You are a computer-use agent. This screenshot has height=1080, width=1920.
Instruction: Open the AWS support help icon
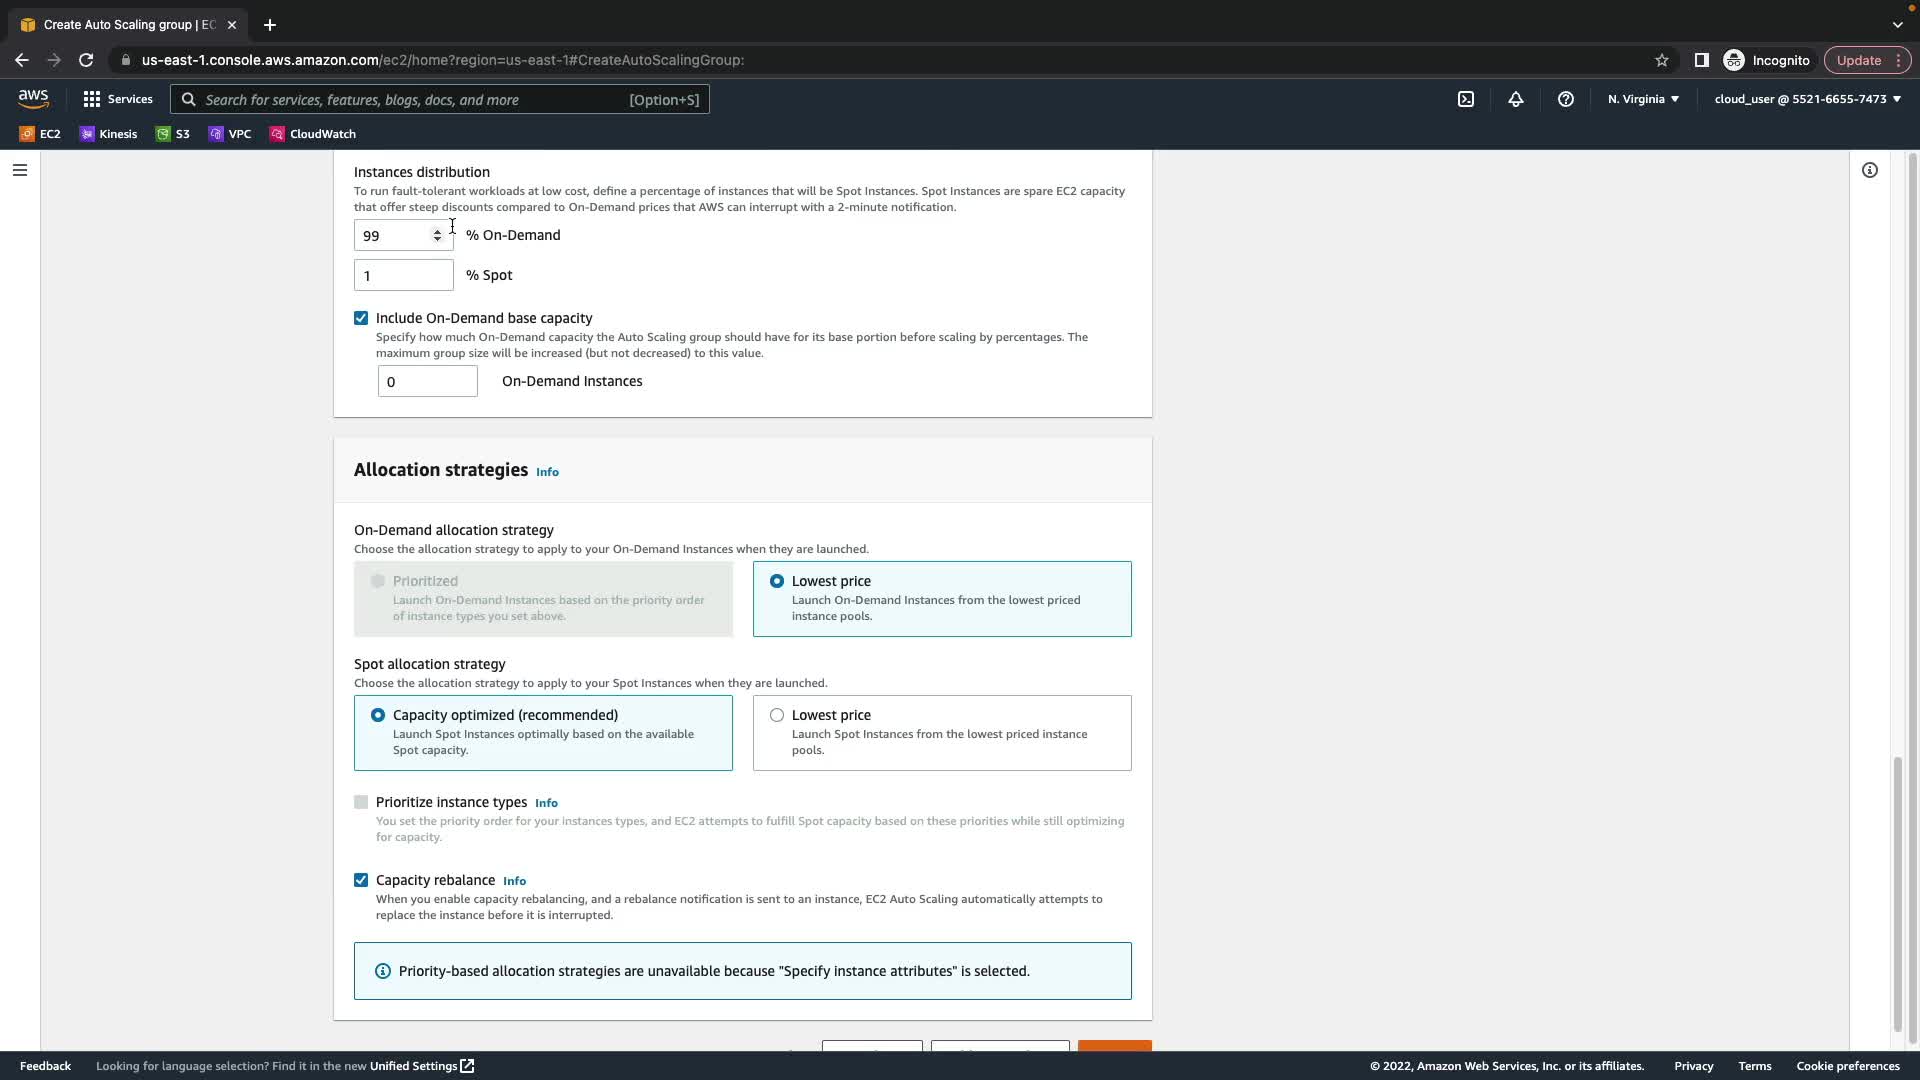tap(1565, 99)
